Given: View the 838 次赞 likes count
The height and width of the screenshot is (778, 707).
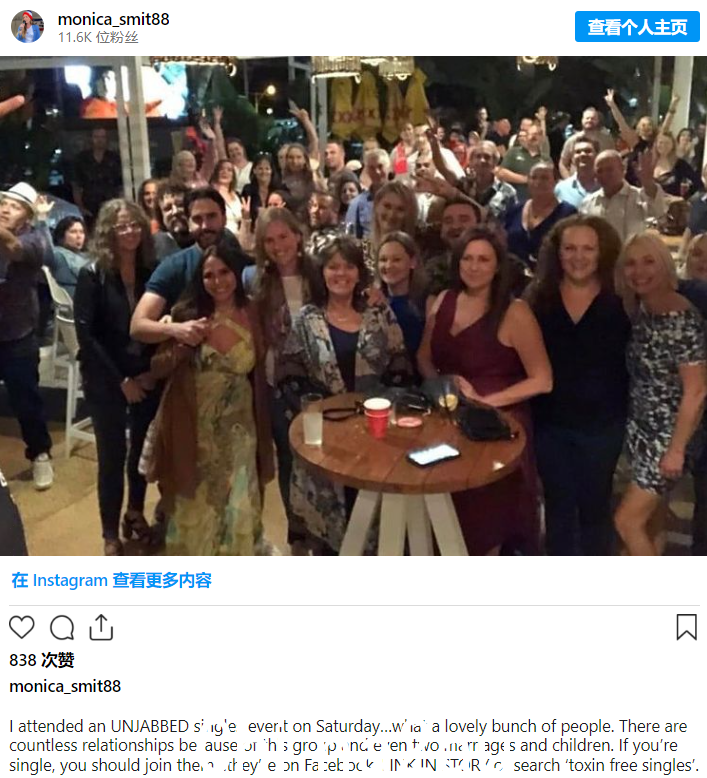Looking at the screenshot, I should pyautogui.click(x=42, y=660).
